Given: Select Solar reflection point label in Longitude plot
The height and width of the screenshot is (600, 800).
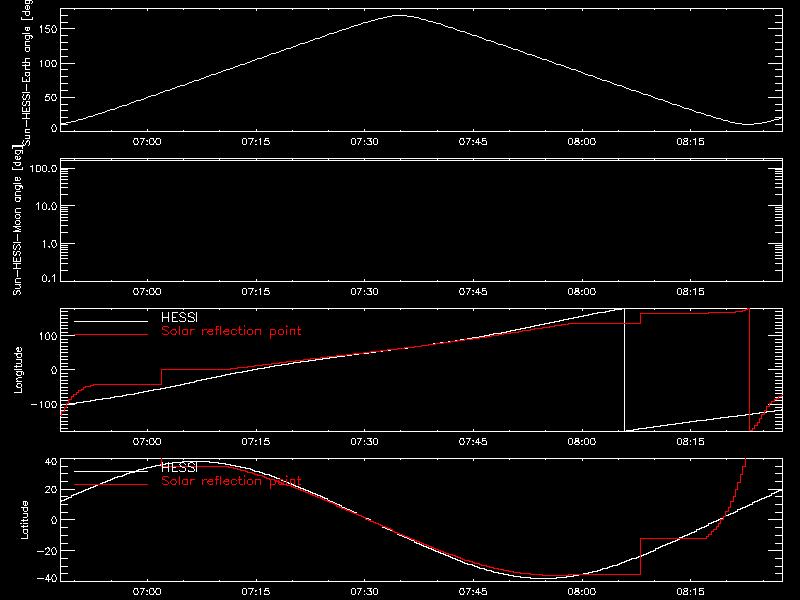Looking at the screenshot, I should coord(231,331).
